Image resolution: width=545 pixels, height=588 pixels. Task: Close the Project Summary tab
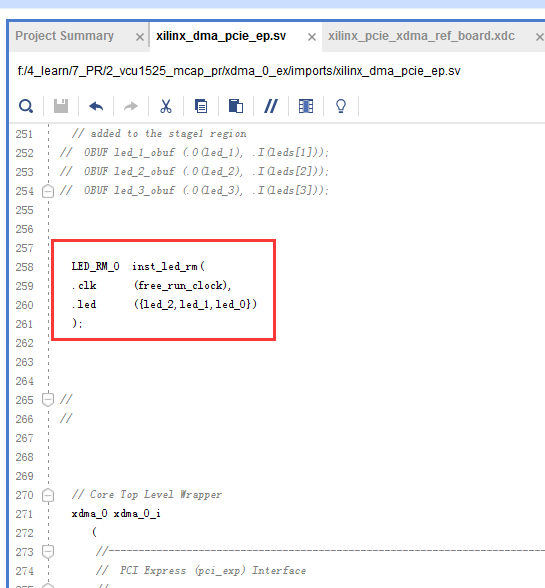pos(140,37)
